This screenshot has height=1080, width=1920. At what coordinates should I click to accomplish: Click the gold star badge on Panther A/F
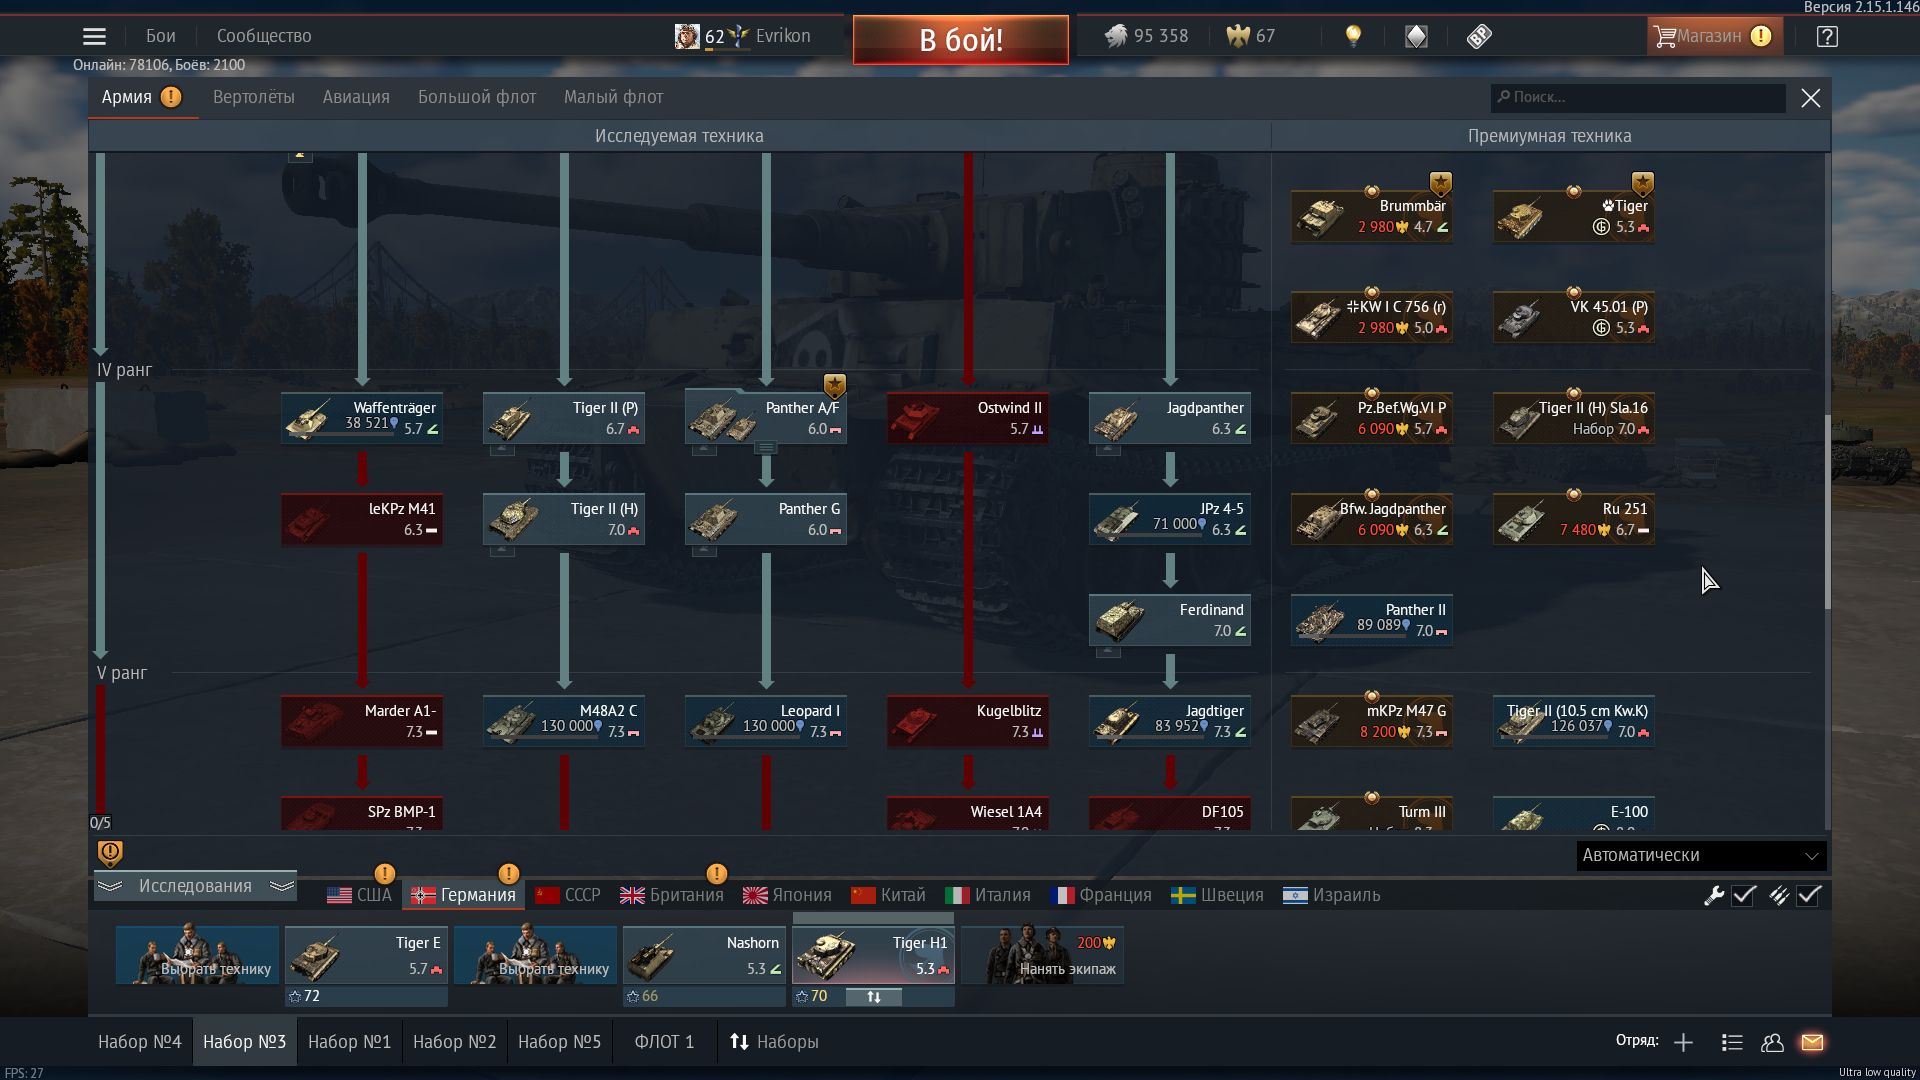(834, 385)
